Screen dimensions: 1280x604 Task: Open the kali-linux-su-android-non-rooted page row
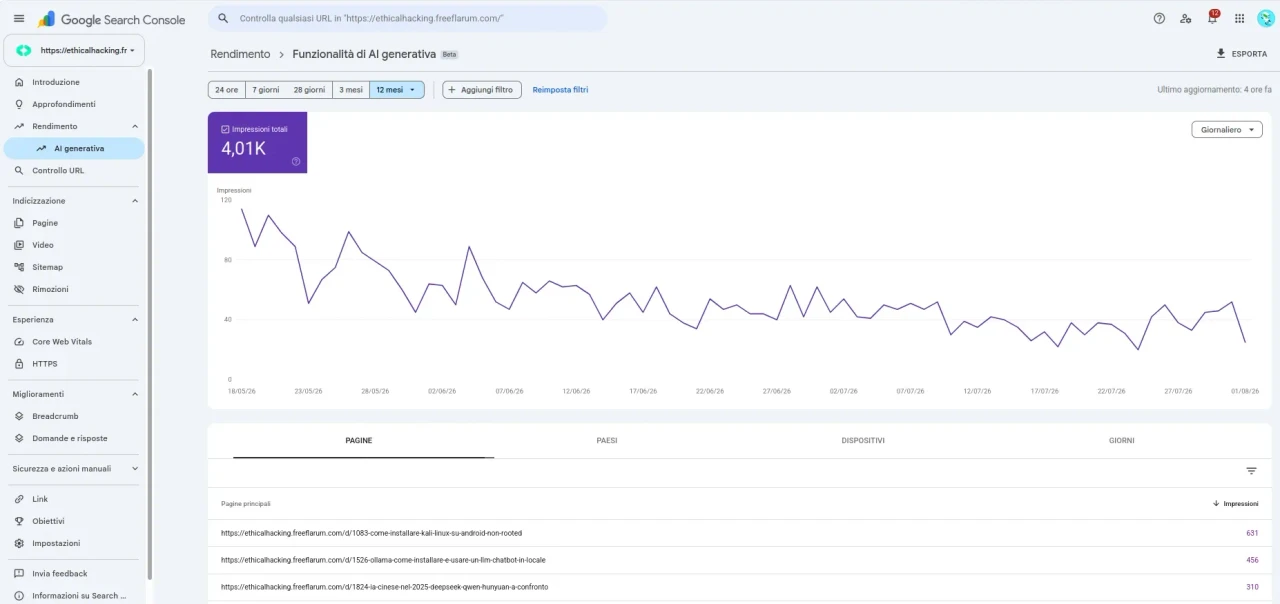tap(739, 533)
